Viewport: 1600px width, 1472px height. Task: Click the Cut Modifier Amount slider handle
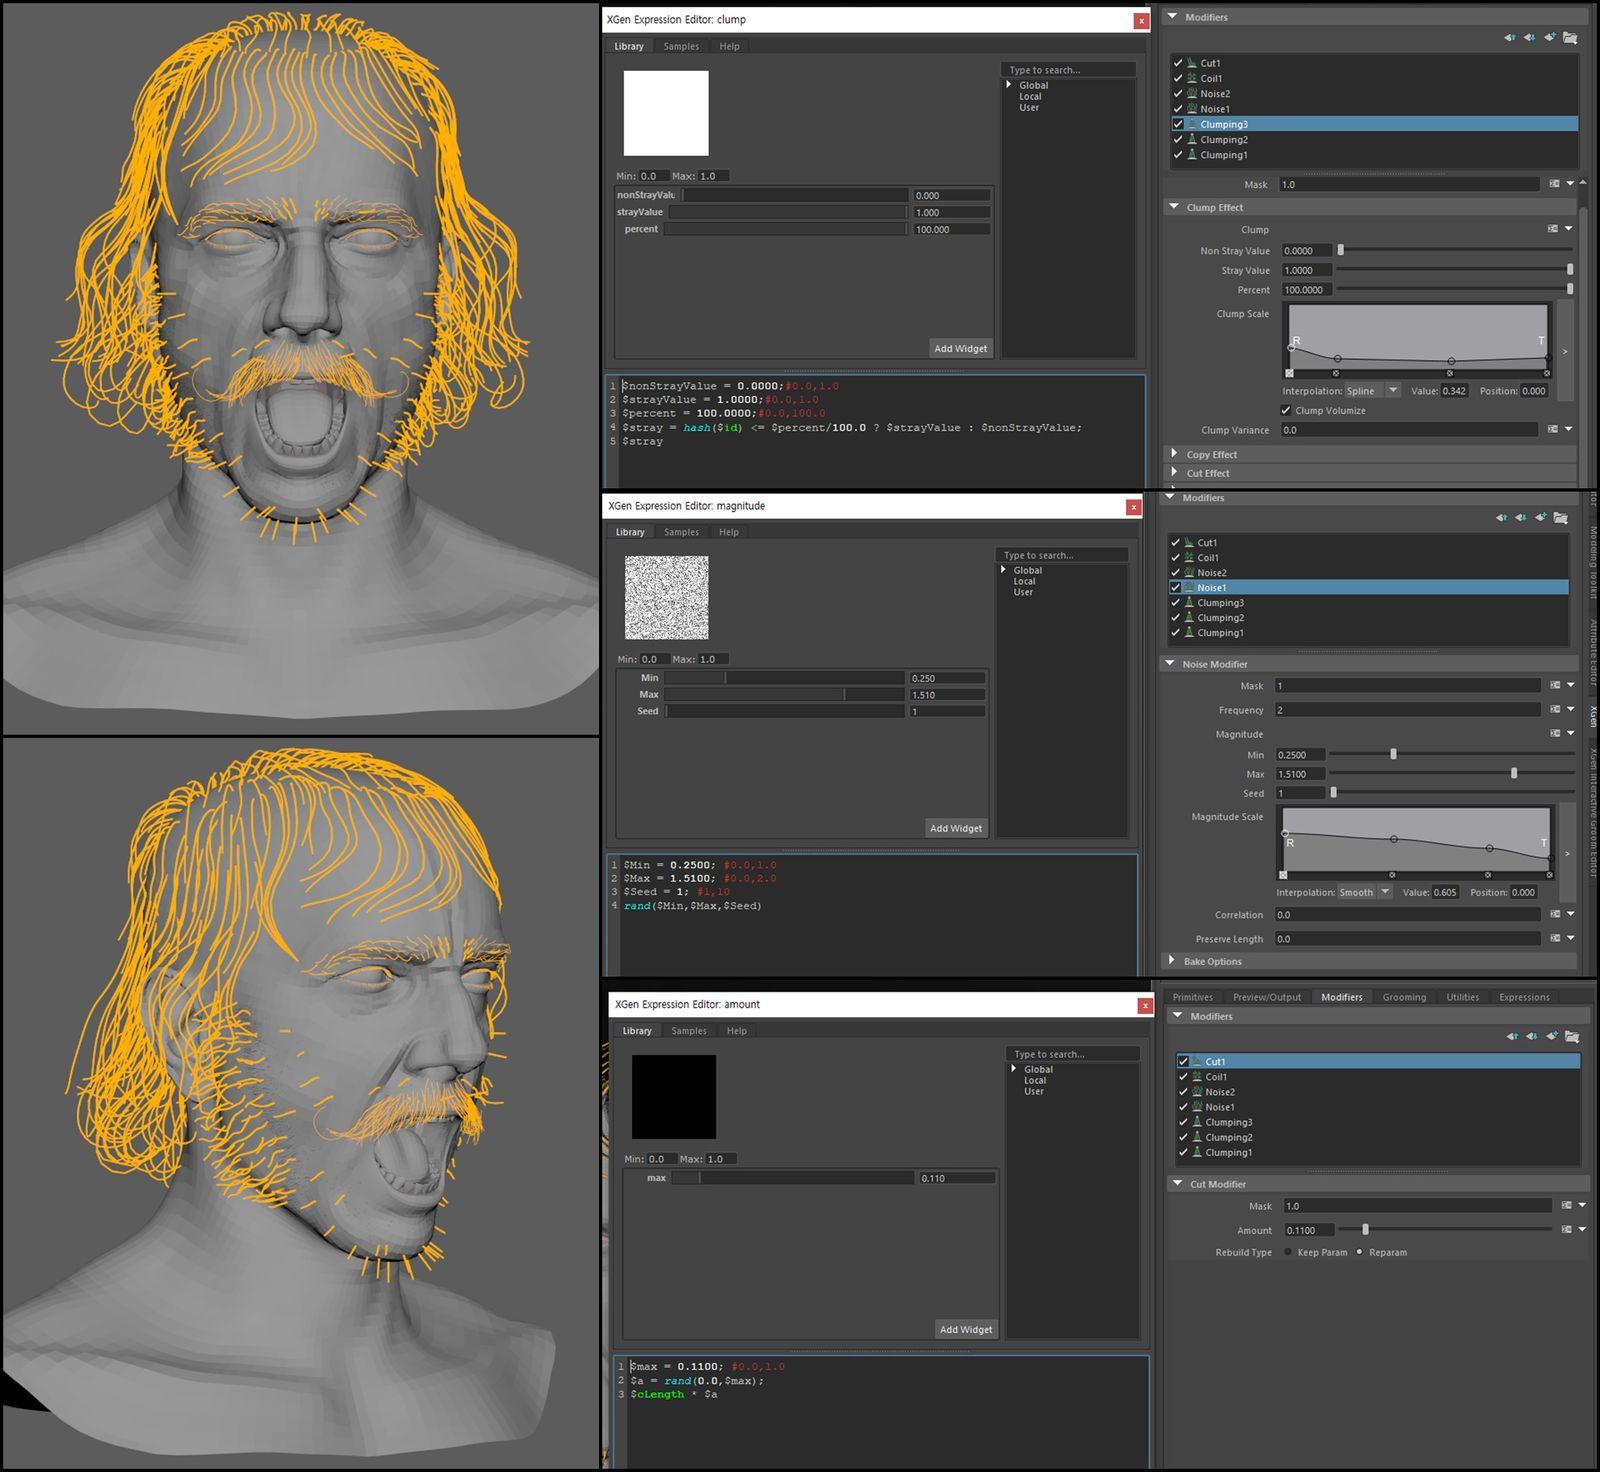click(x=1365, y=1230)
